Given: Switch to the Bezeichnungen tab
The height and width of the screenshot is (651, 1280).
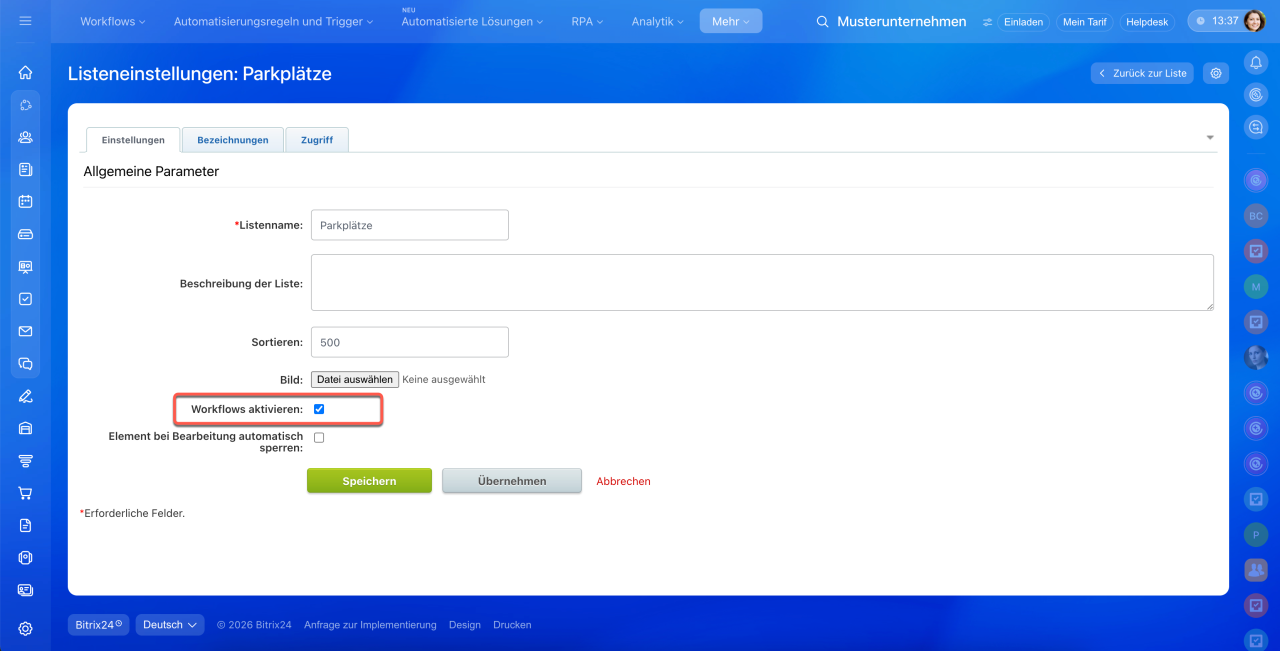Looking at the screenshot, I should [233, 140].
